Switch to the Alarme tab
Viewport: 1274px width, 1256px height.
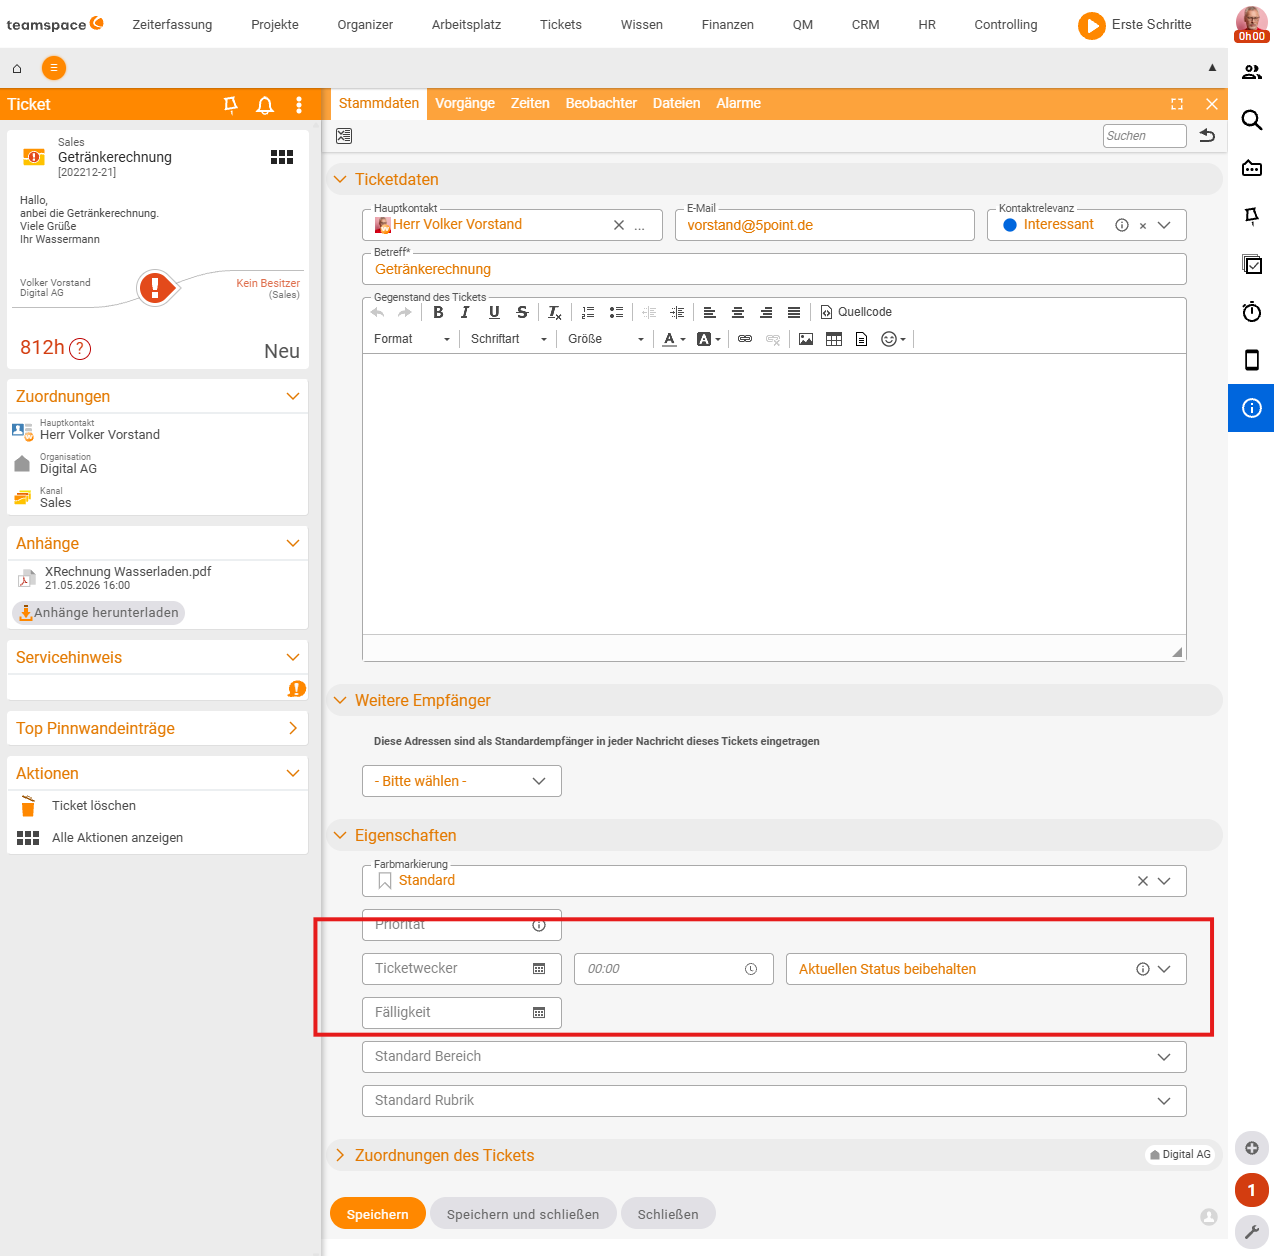[x=738, y=103]
